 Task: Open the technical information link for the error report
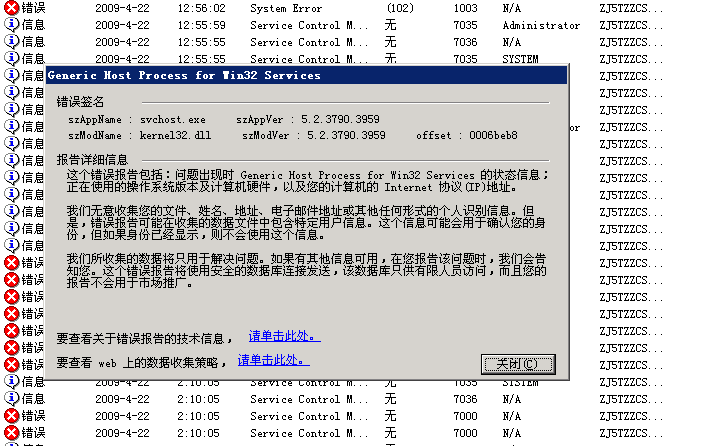(284, 336)
